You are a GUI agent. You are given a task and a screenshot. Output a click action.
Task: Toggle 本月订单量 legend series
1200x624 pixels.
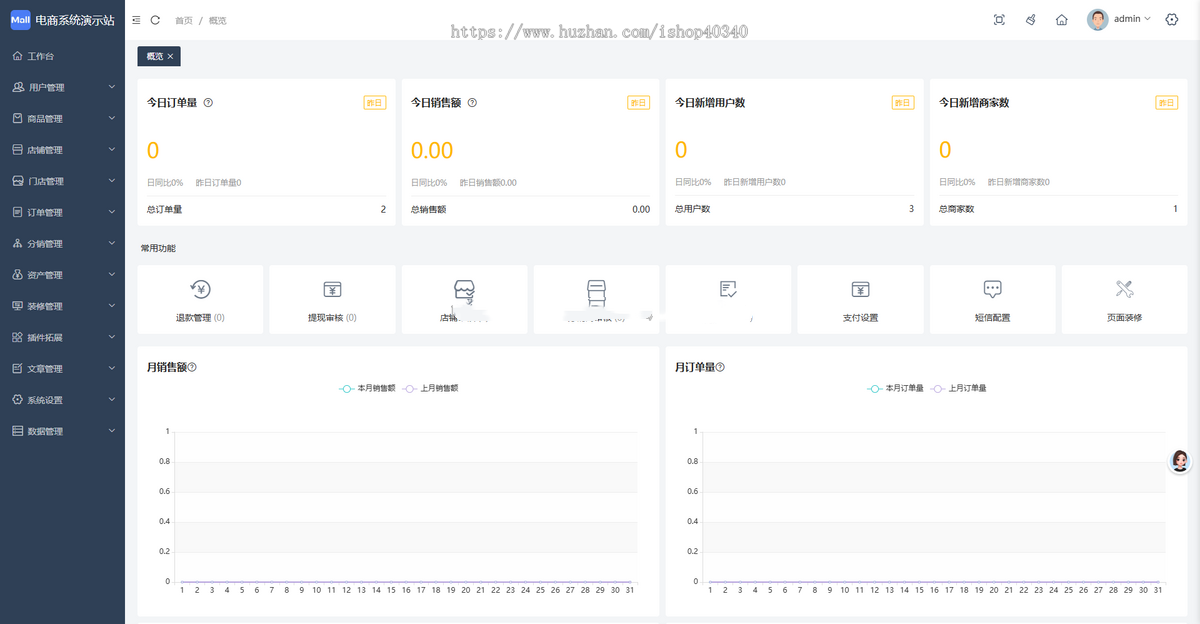pos(894,388)
